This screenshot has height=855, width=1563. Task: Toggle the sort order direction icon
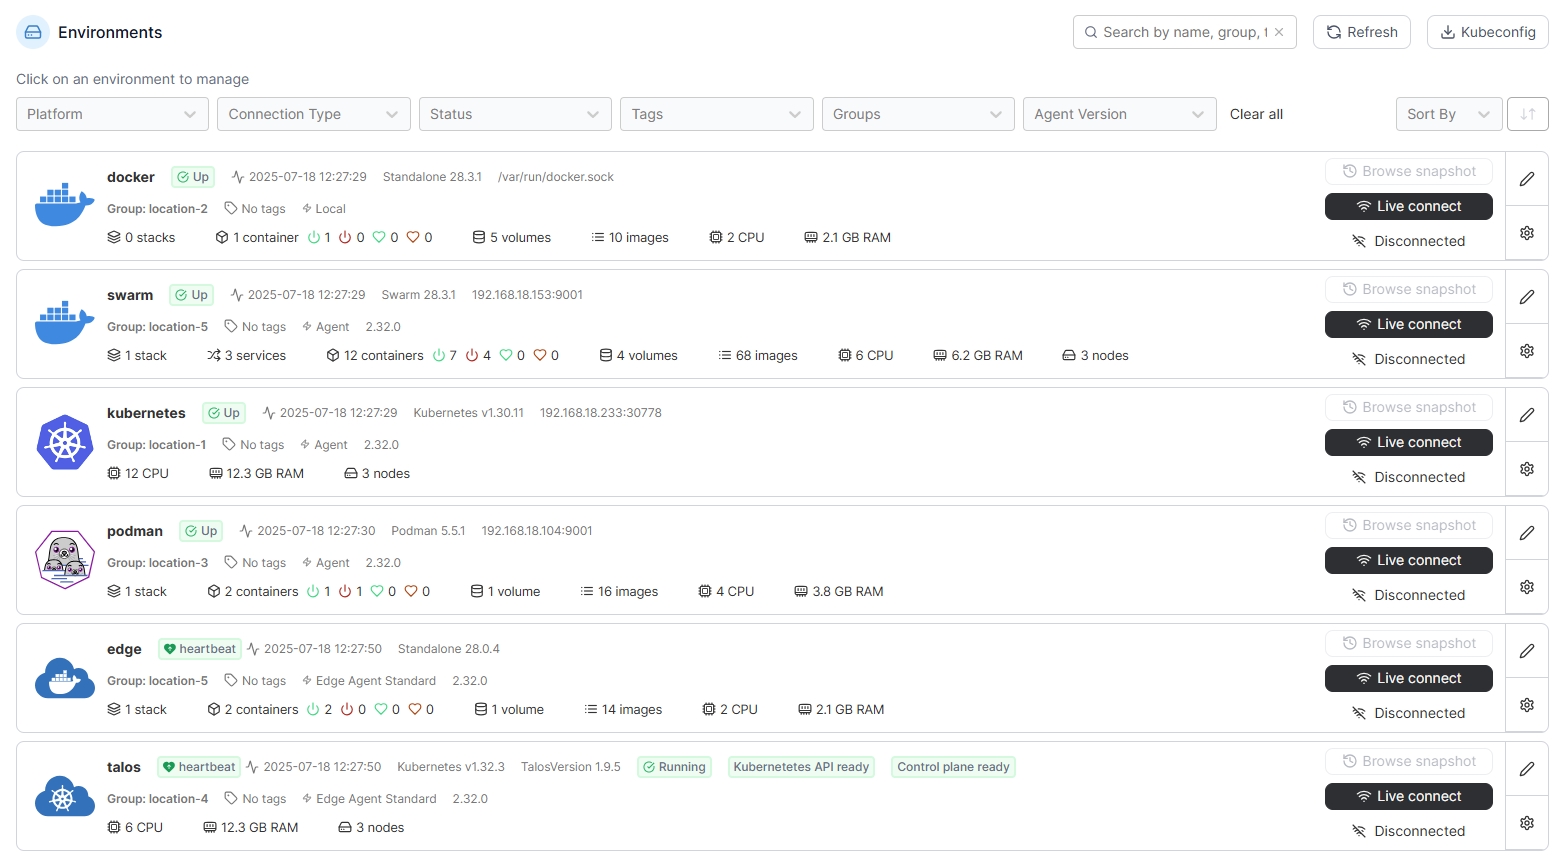click(x=1527, y=114)
